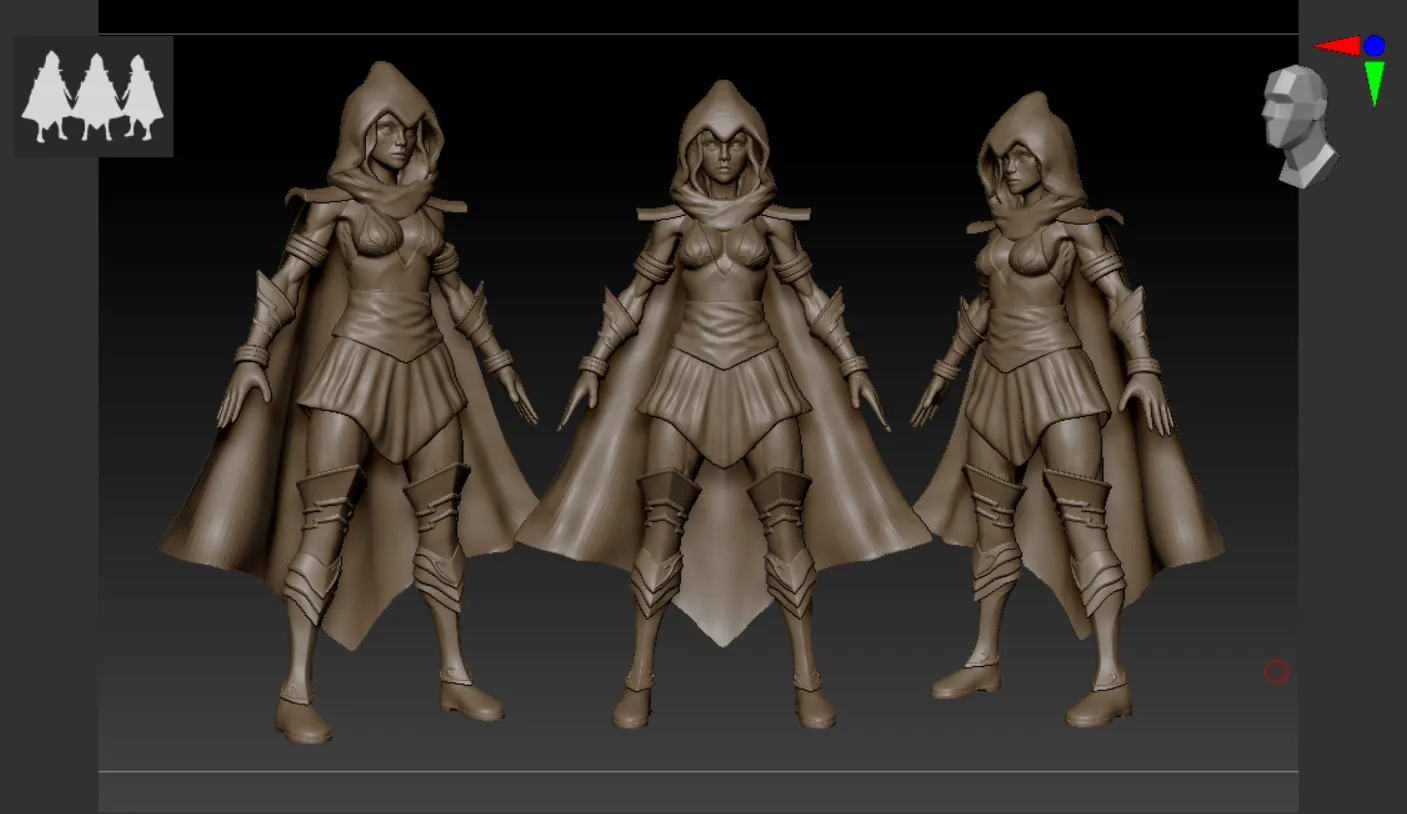The image size is (1407, 814).
Task: Click the red X-axis cone
Action: coord(1337,46)
